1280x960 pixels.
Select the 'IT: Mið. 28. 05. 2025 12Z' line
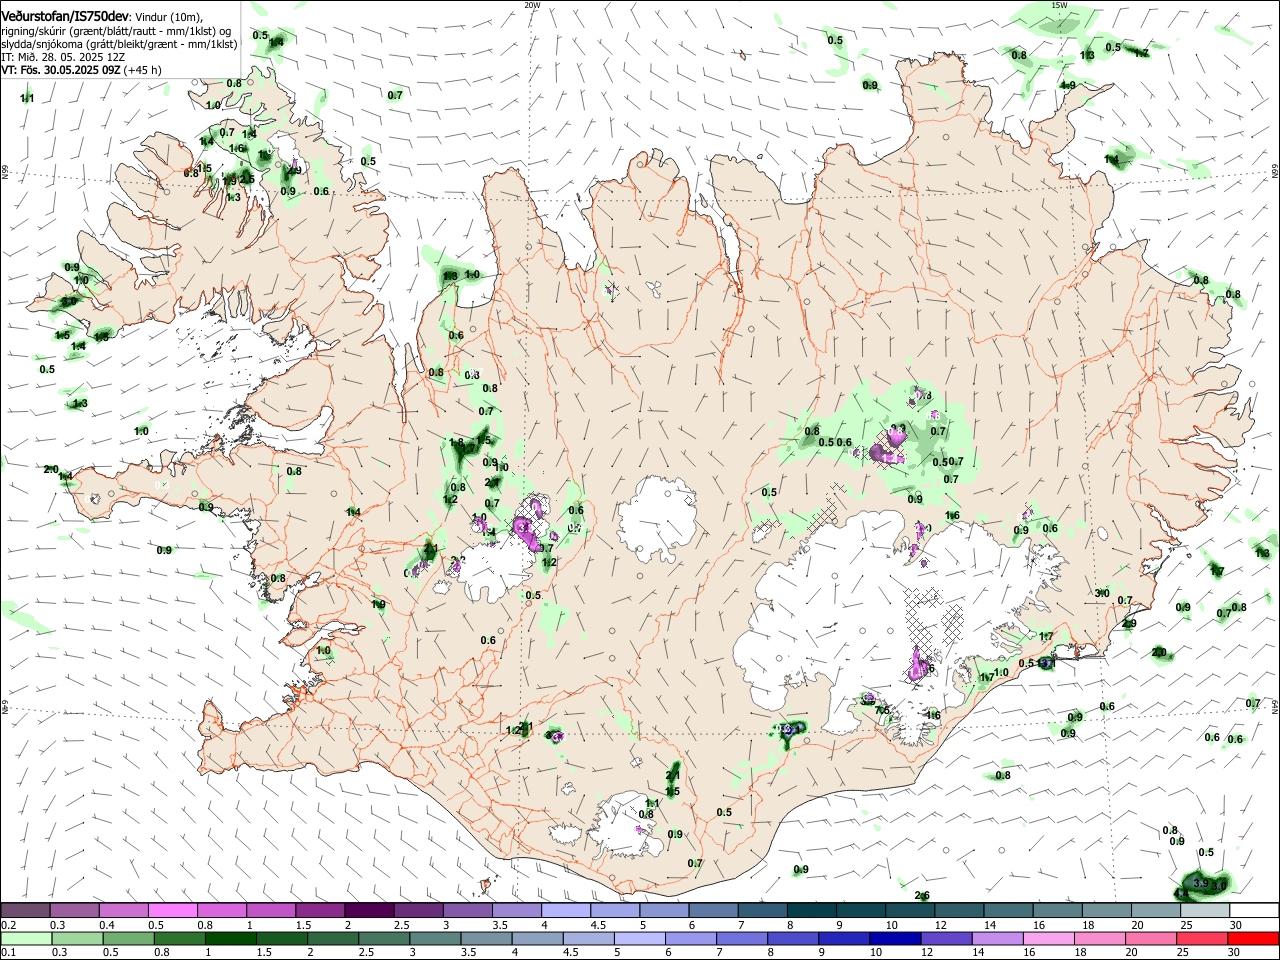[x=63, y=57]
